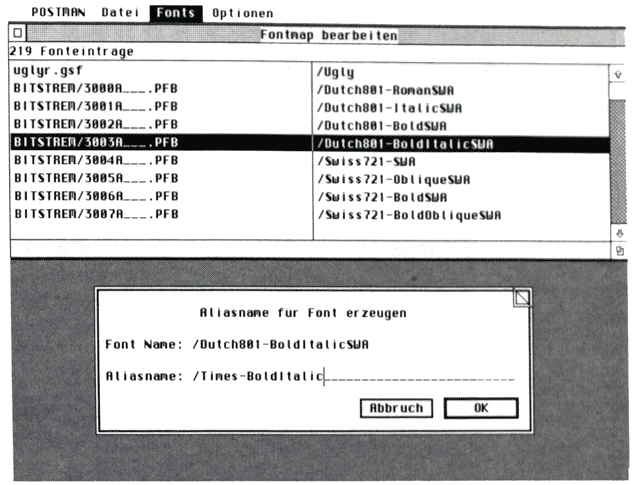Click the scroll down arrow of font list

click(619, 233)
